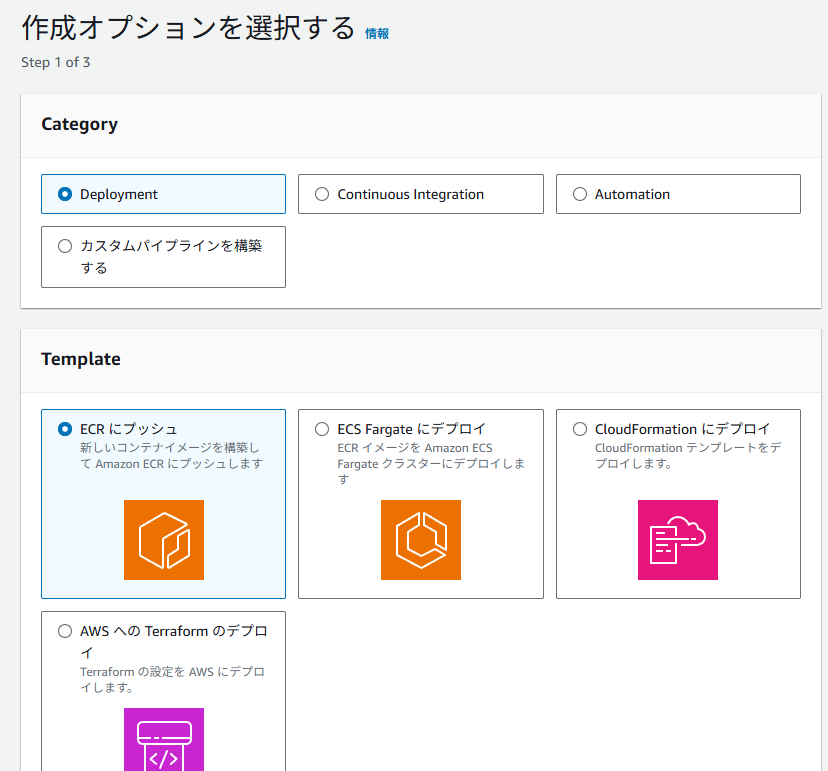Click the ECS Fargate cluster description text
The height and width of the screenshot is (771, 828).
pos(430,464)
